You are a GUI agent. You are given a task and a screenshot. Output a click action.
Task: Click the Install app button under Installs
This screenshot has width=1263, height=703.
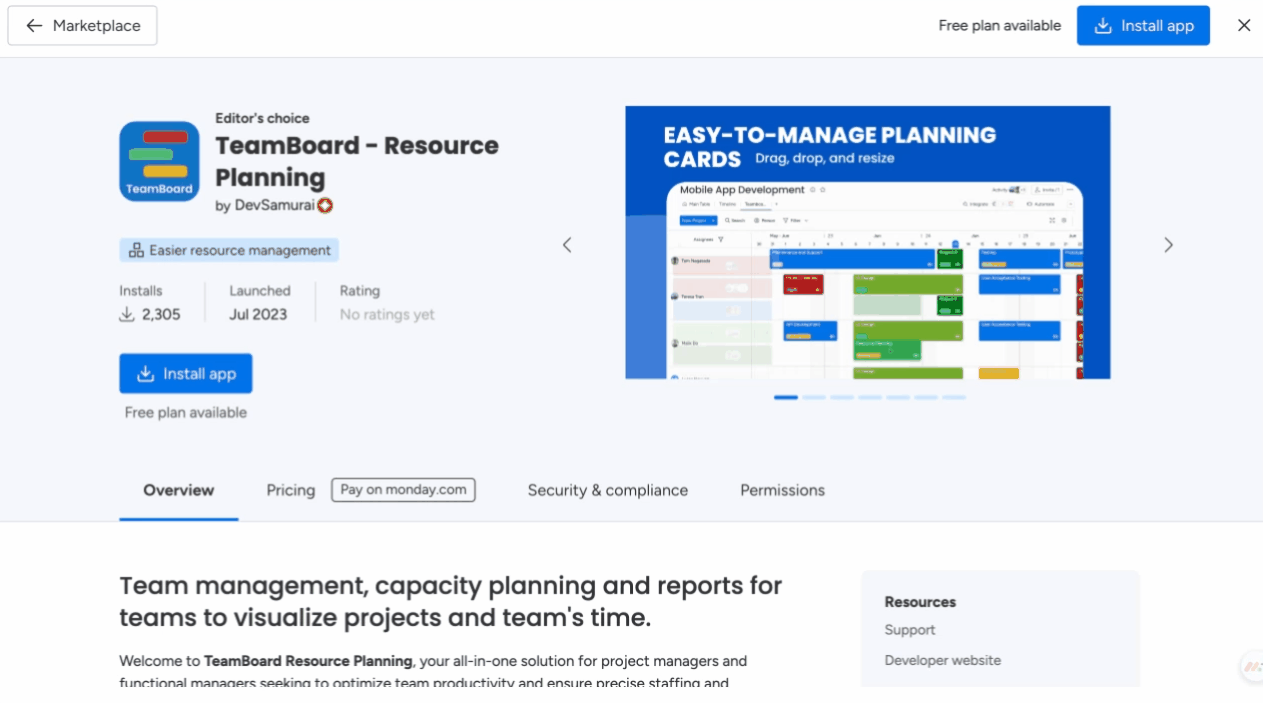point(186,373)
